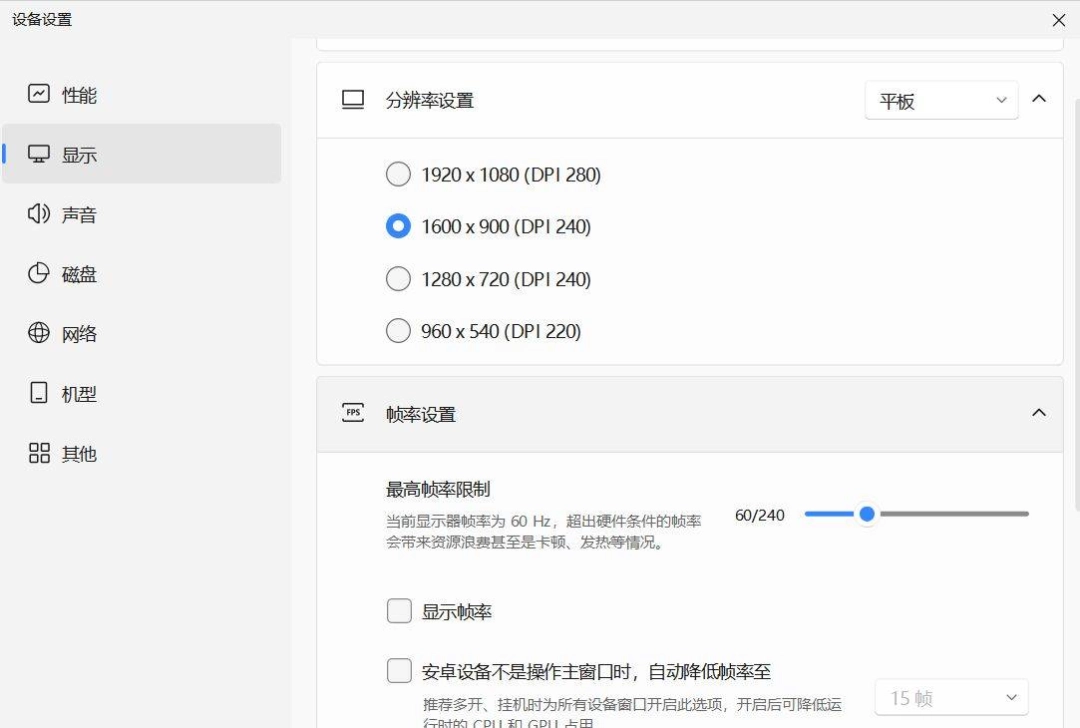This screenshot has width=1080, height=728.
Task: Collapse the 分辨率设置 section chevron
Action: (x=1039, y=98)
